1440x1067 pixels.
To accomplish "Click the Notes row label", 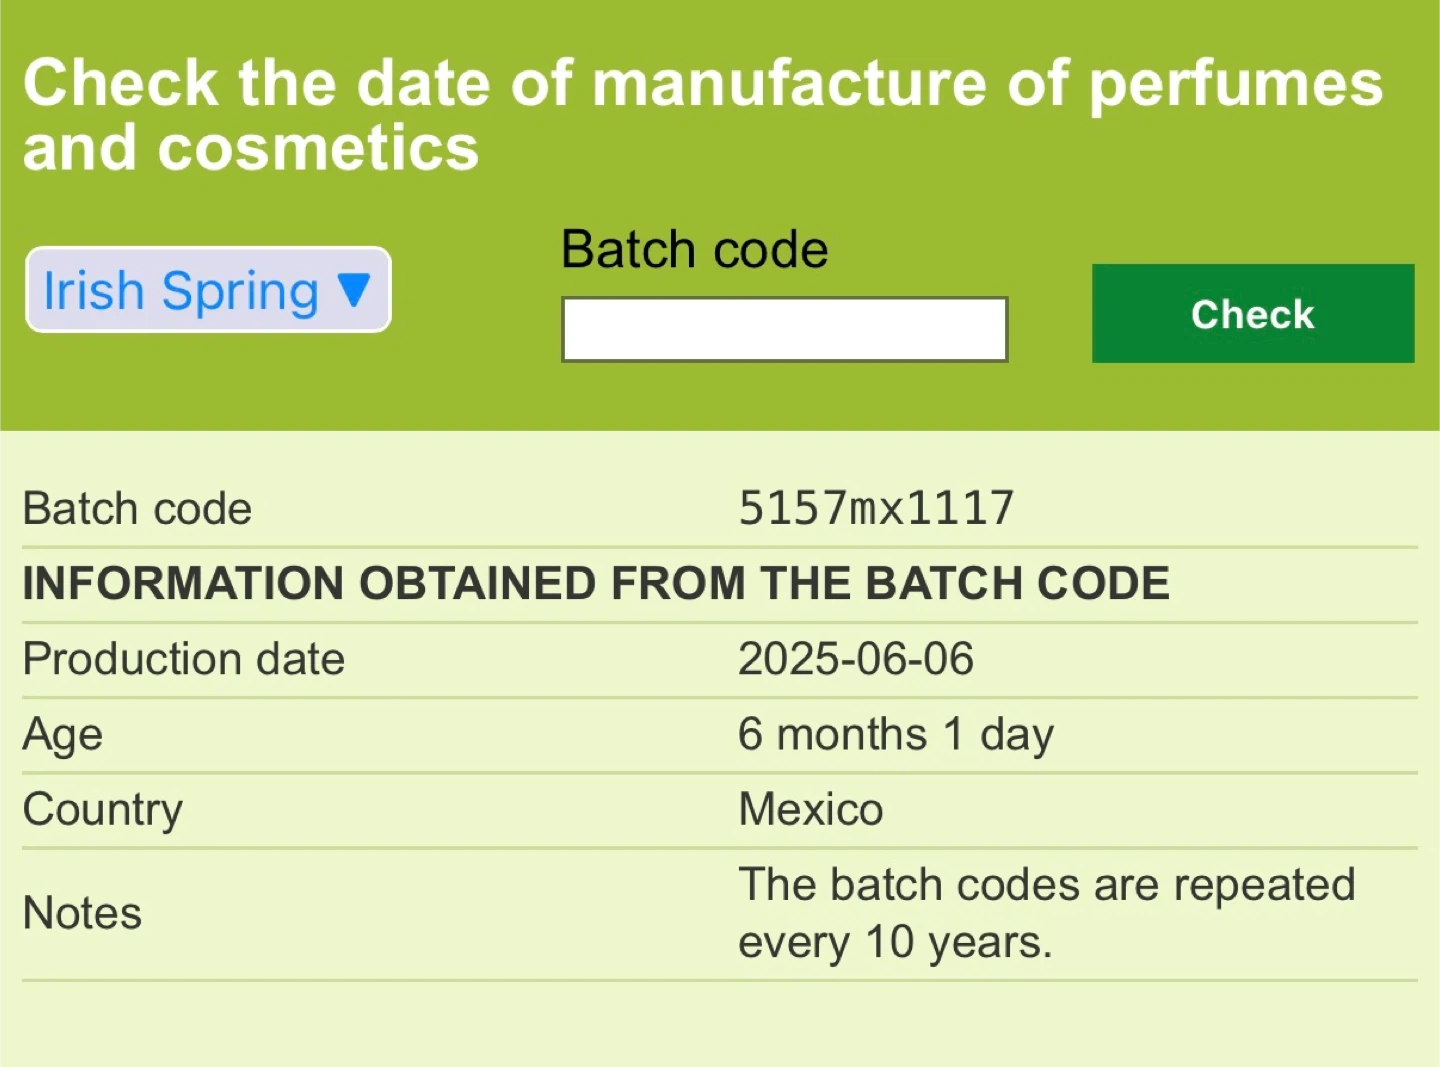I will pyautogui.click(x=82, y=913).
